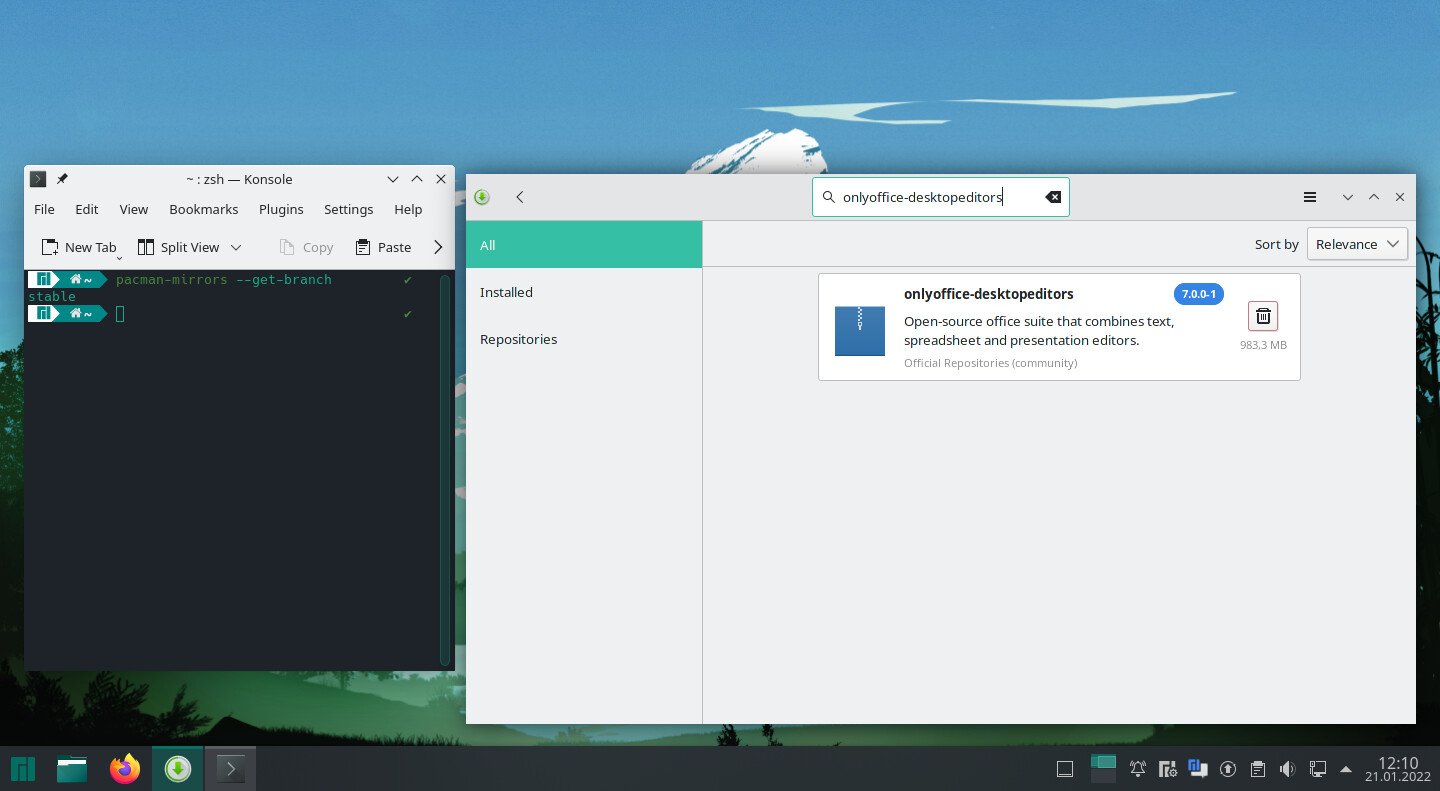
Task: Click the stable output line in Konsole
Action: [52, 297]
